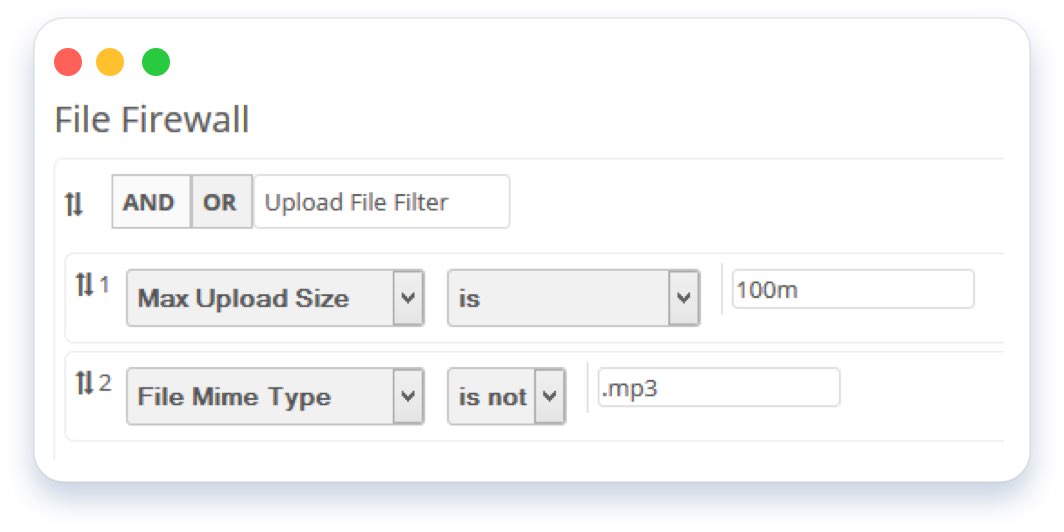Click the green maximize window dot
The height and width of the screenshot is (532, 1064).
pyautogui.click(x=156, y=62)
